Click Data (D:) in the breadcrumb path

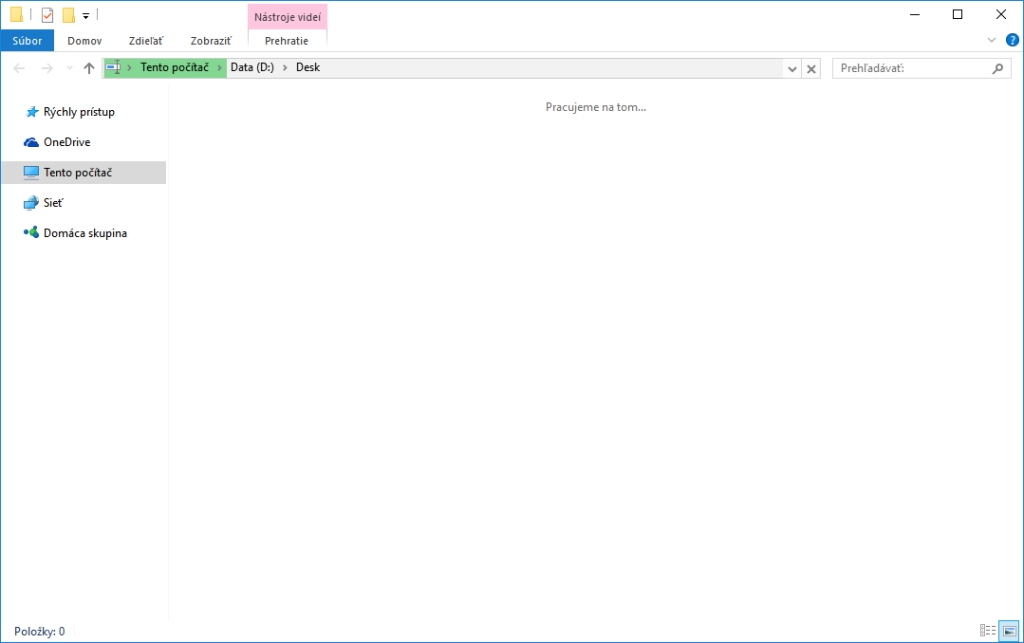[x=252, y=68]
